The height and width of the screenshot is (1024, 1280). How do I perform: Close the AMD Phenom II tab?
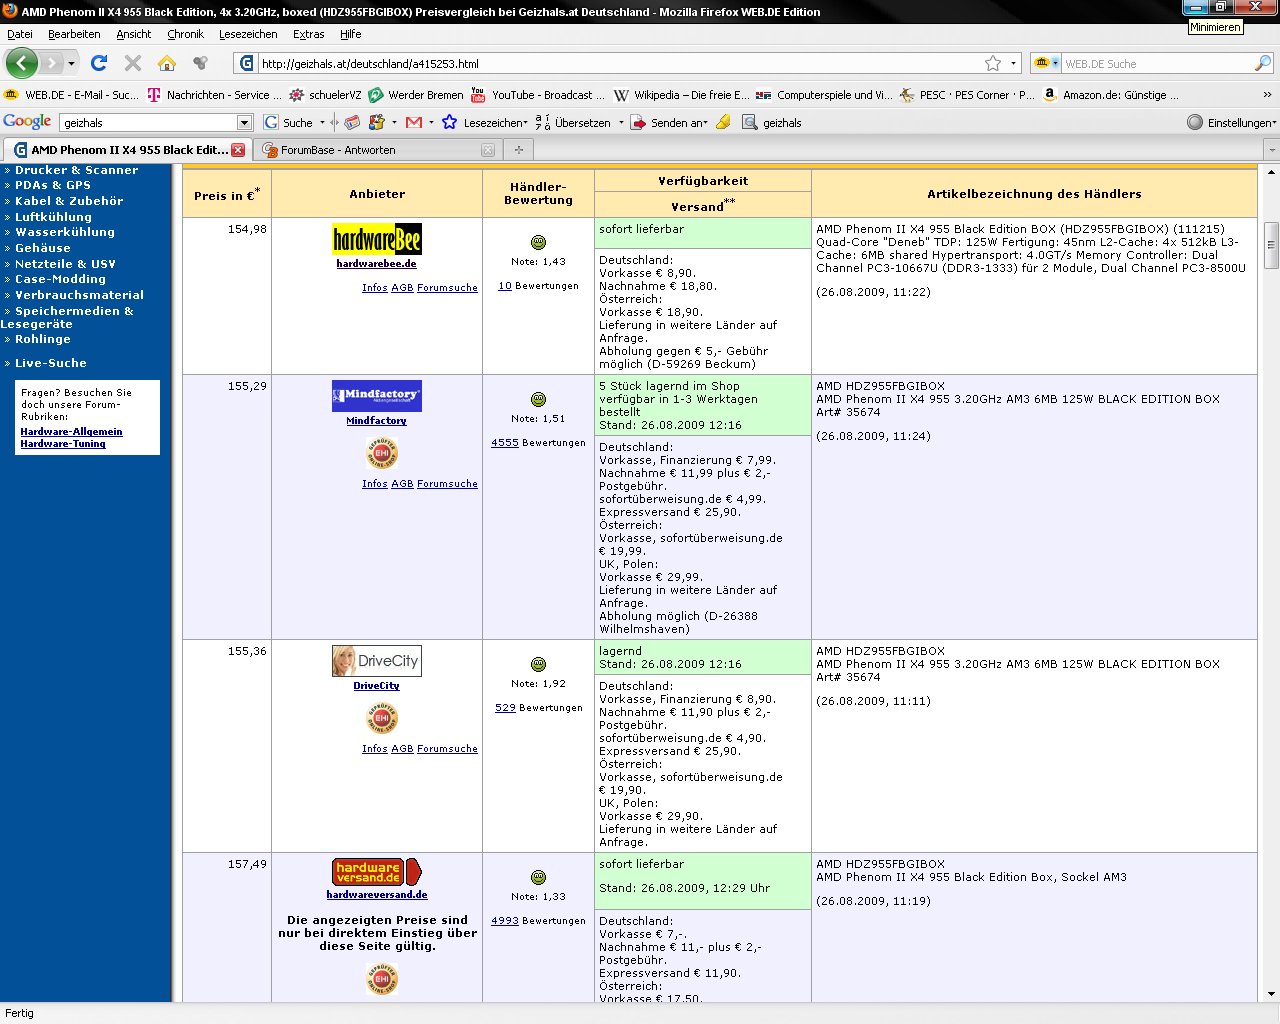coord(238,150)
